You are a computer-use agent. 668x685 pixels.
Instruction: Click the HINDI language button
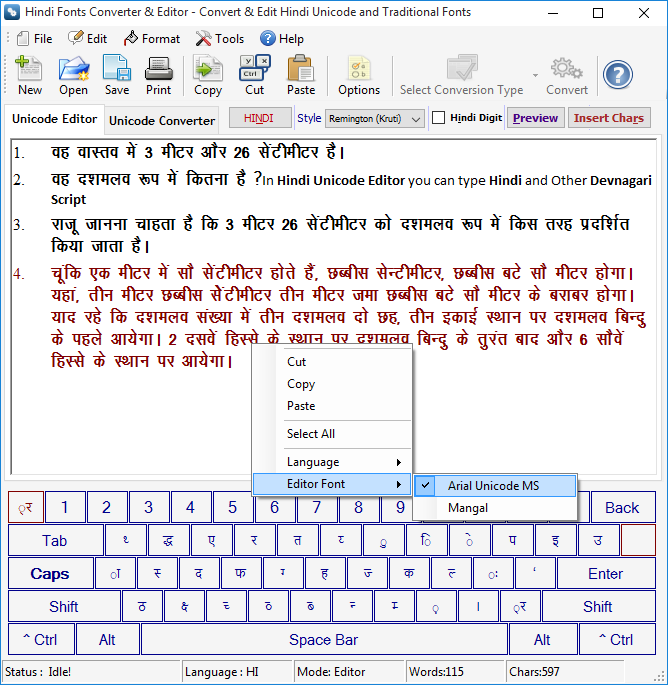[259, 118]
